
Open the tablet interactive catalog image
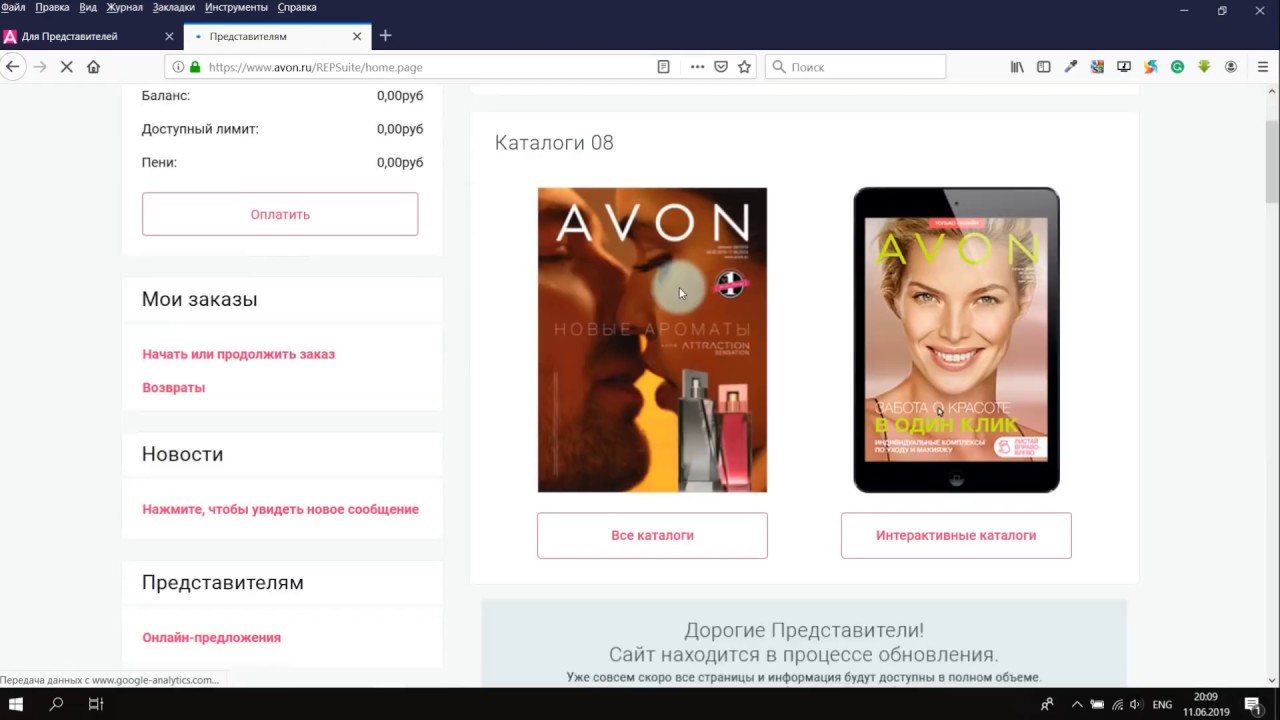coord(956,340)
